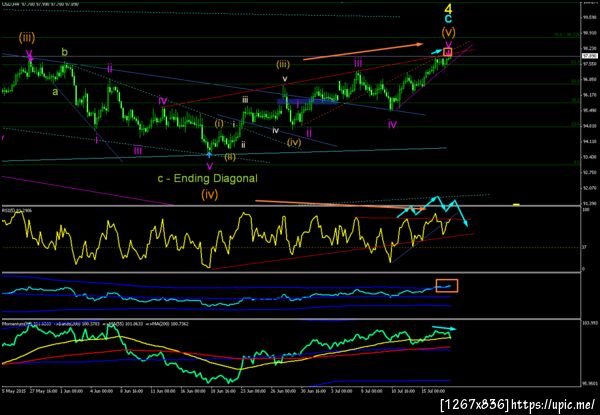Select the orange "(v)" wave label
The height and width of the screenshot is (415, 600).
click(448, 31)
